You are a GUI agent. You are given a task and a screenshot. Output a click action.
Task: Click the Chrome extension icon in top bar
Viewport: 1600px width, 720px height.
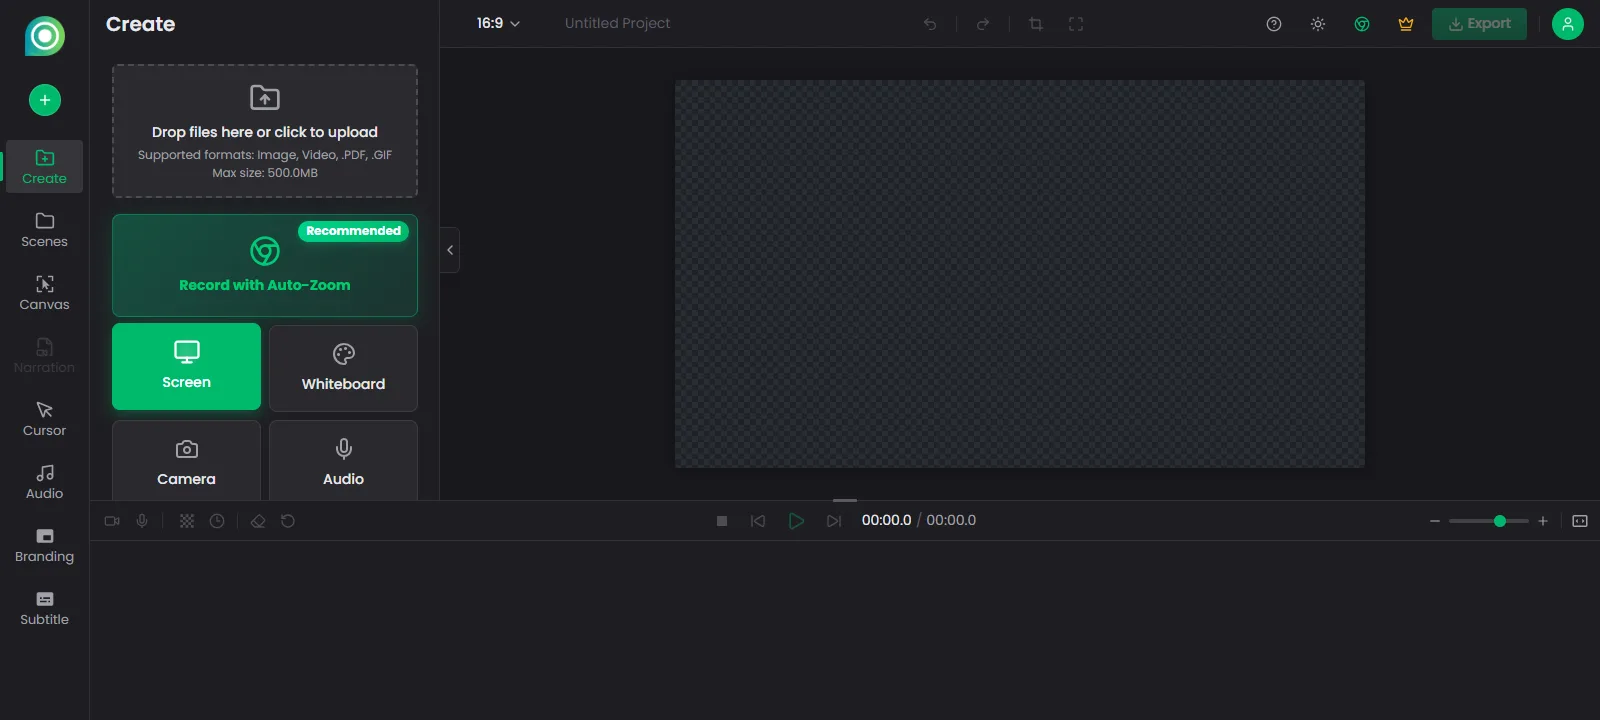1362,24
